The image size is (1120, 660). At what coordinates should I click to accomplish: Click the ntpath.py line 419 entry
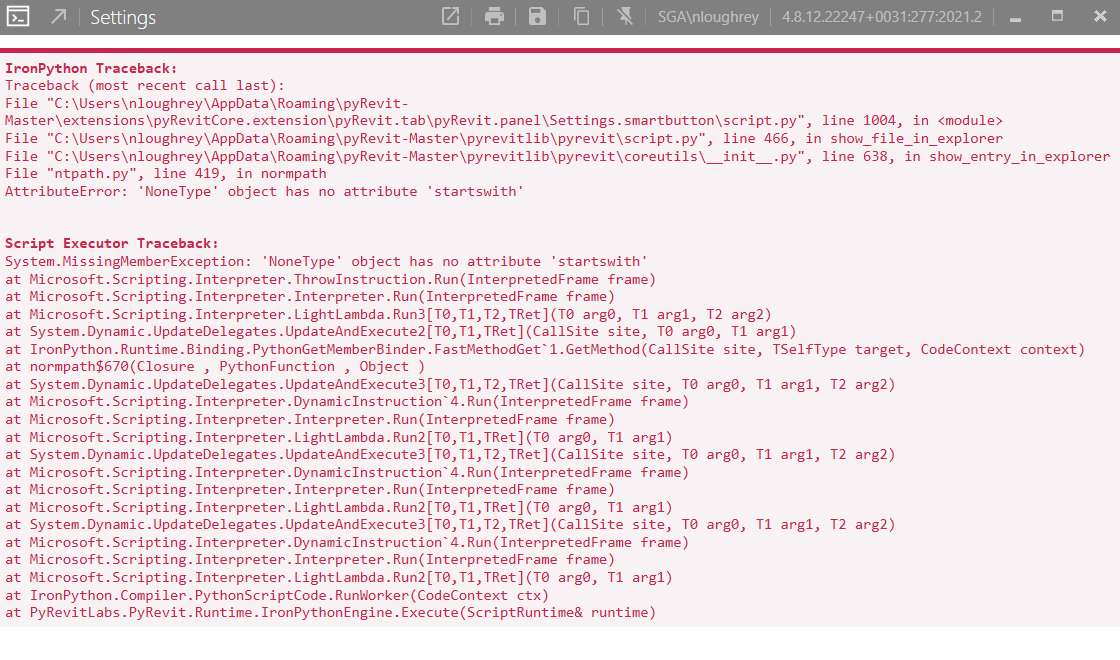pos(170,173)
